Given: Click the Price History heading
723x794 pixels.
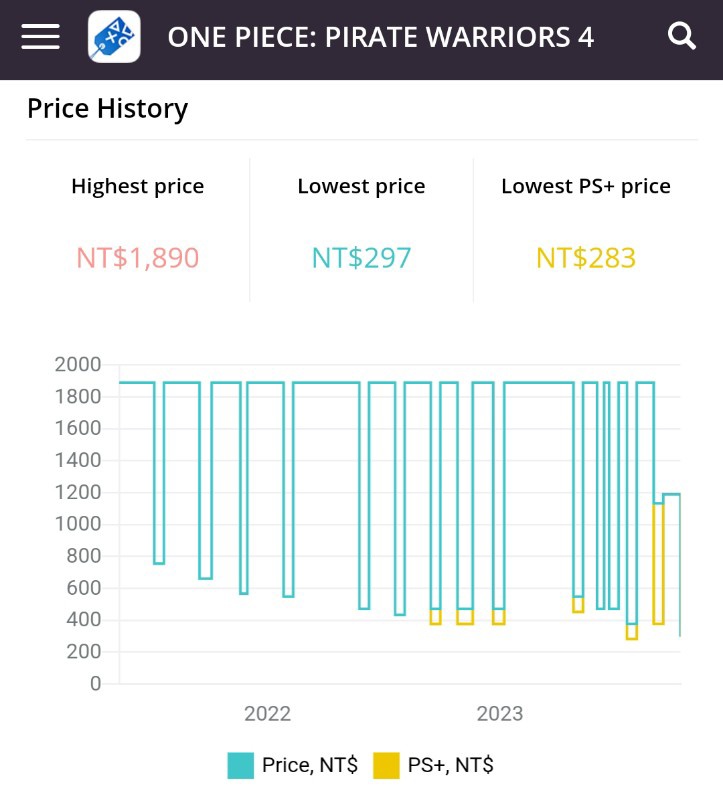Looking at the screenshot, I should click(107, 108).
